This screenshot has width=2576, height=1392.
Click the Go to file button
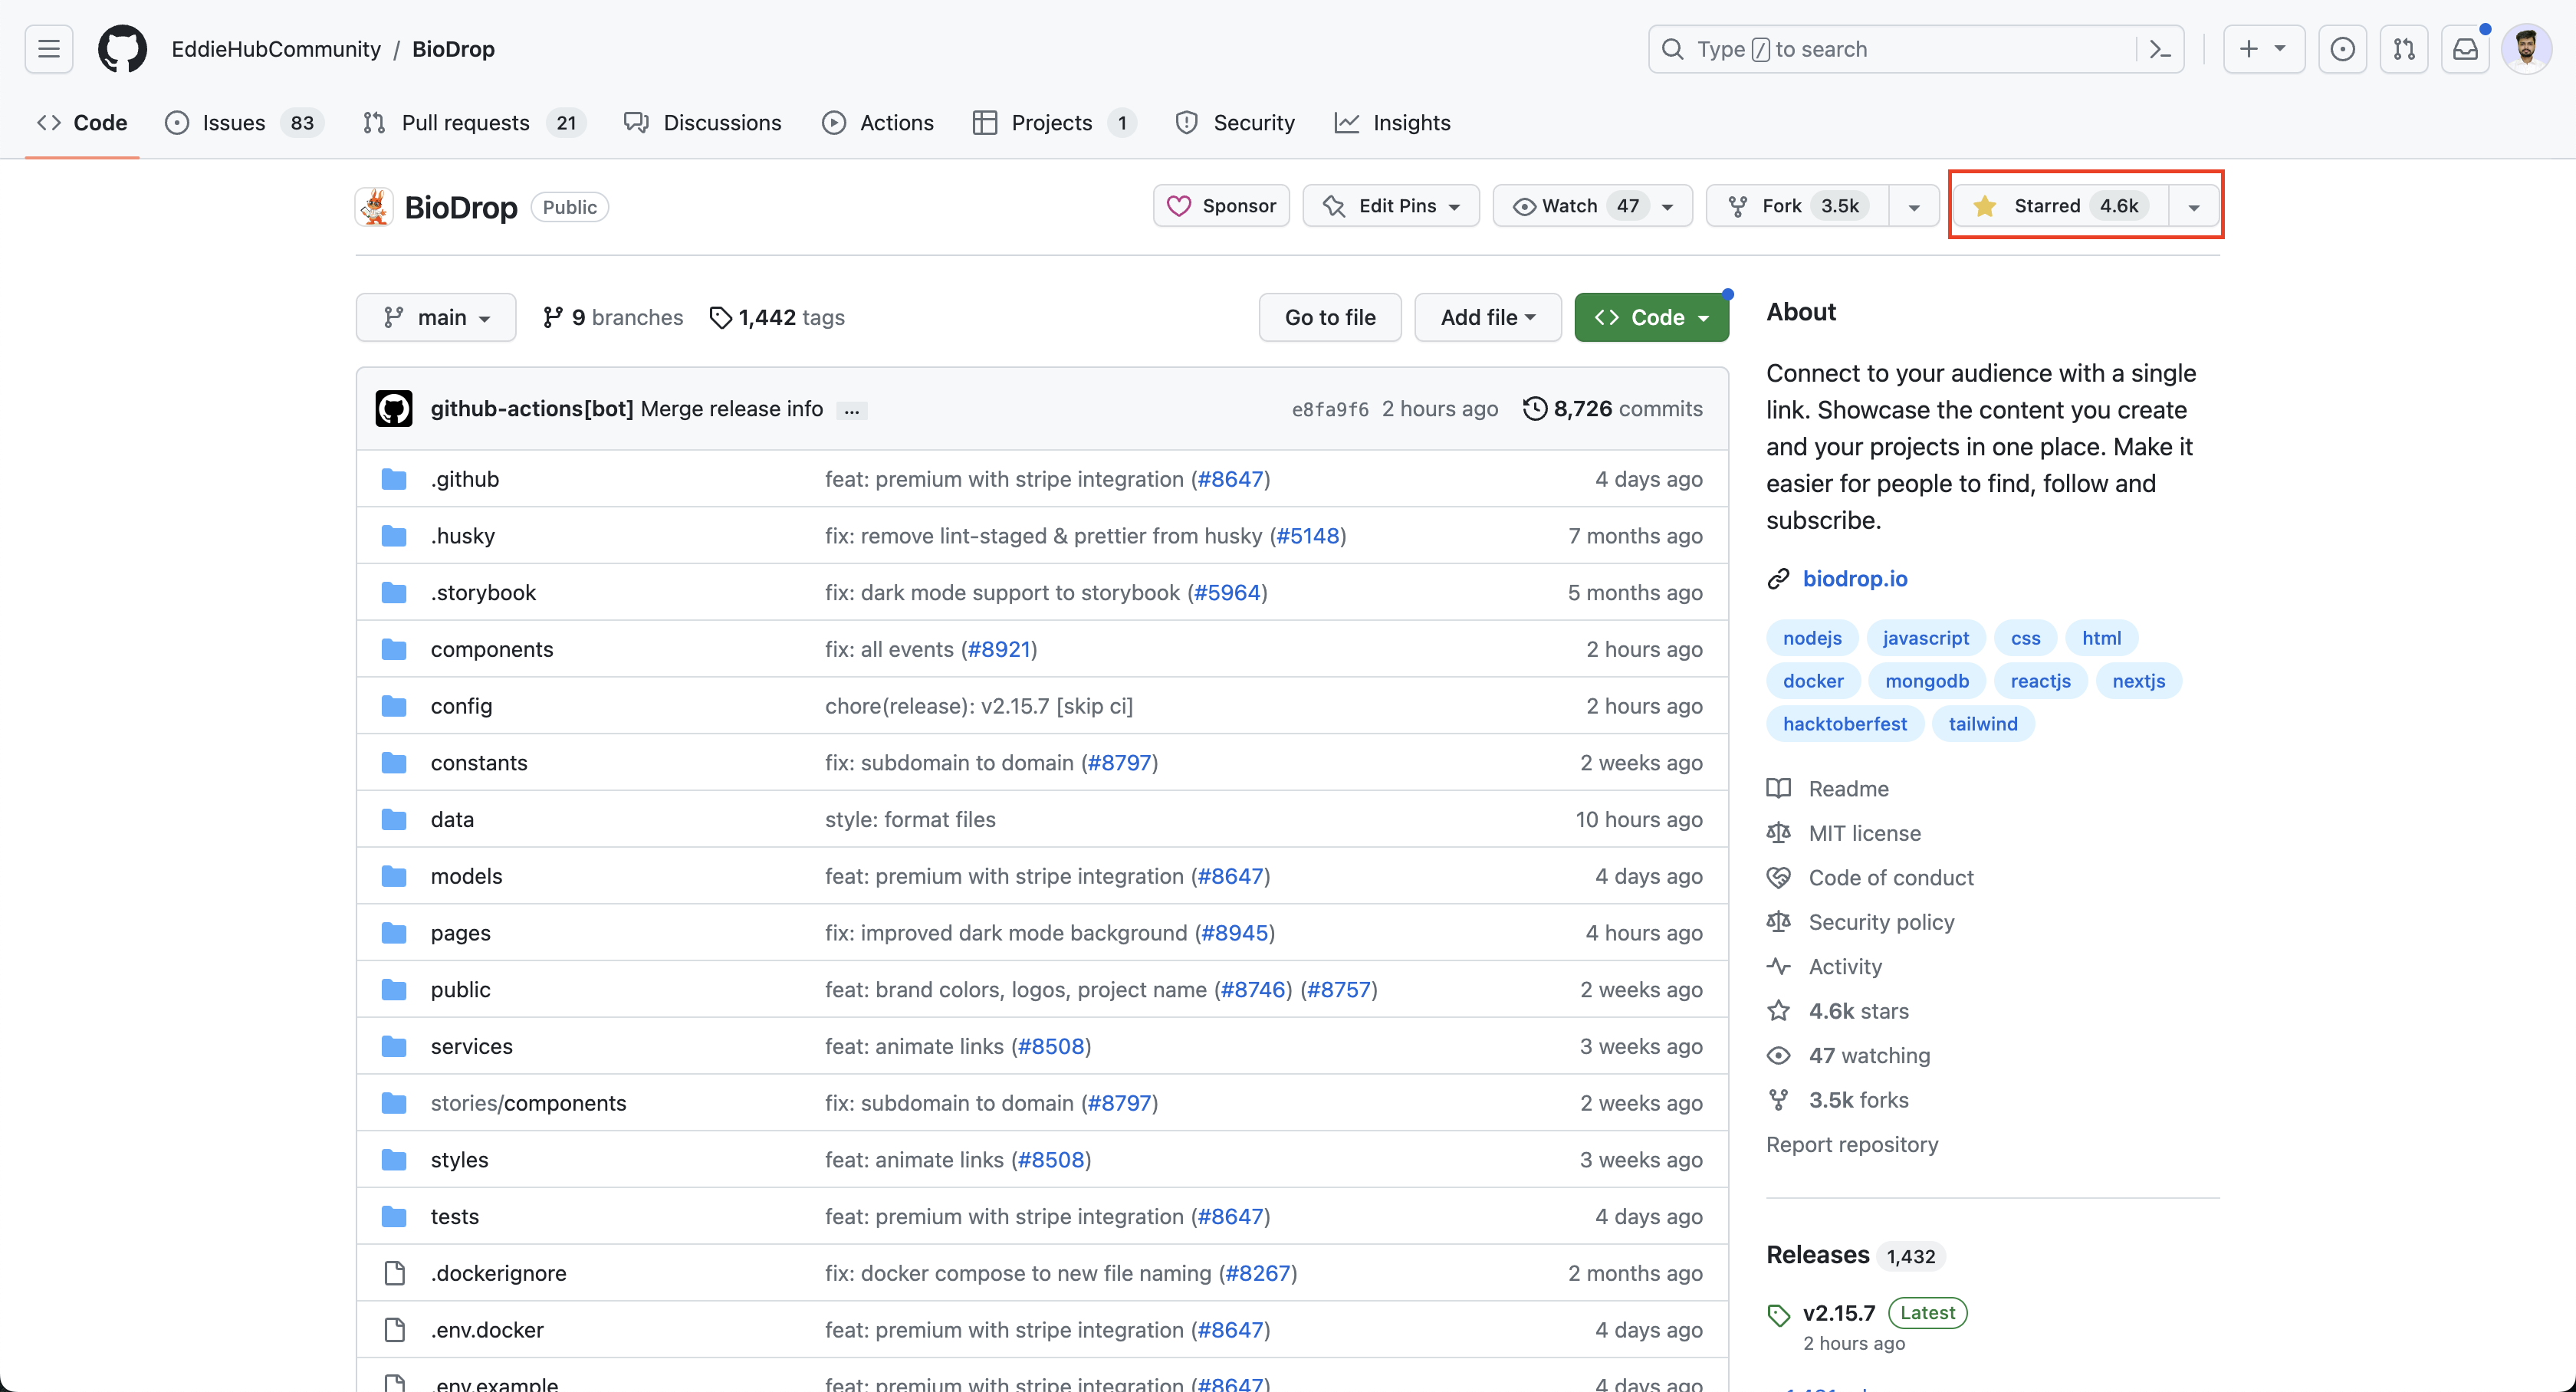click(x=1330, y=317)
